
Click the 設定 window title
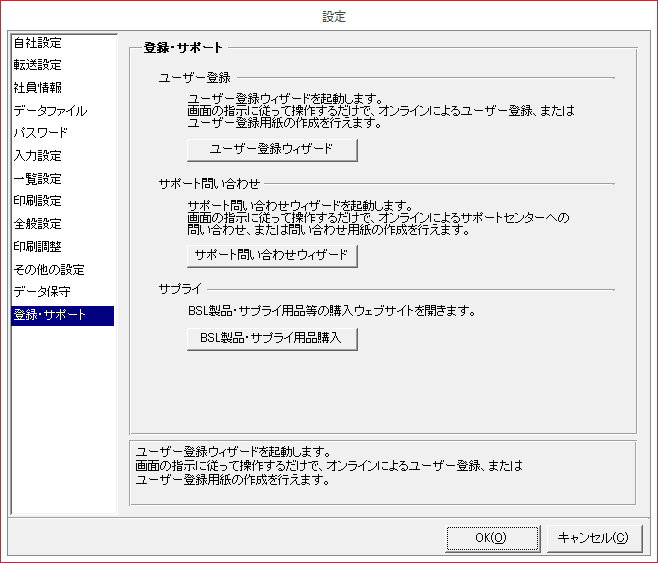334,16
